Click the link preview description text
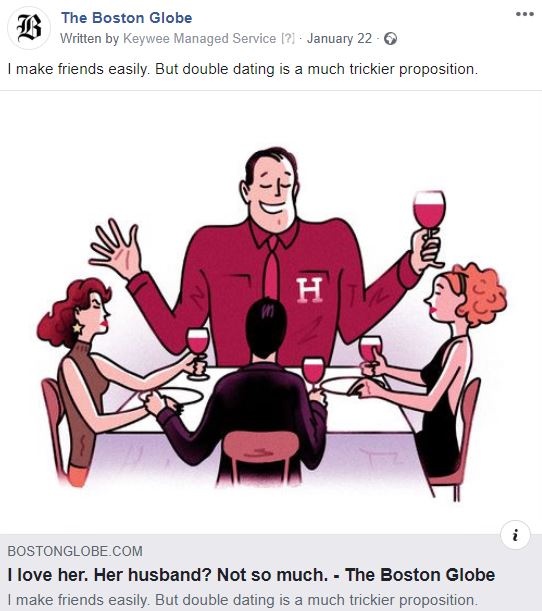 pyautogui.click(x=242, y=600)
